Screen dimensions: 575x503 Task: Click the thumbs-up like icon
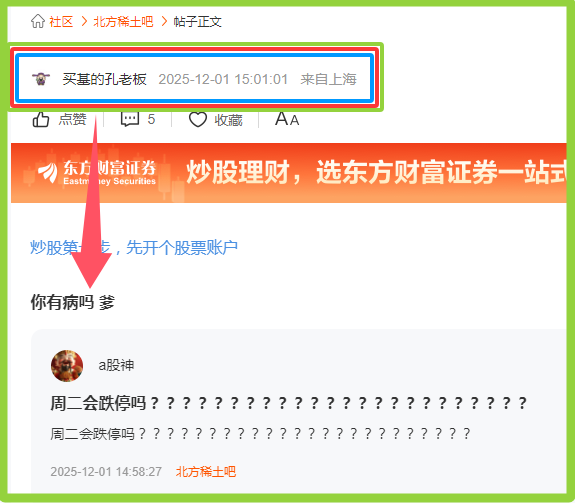(x=41, y=120)
